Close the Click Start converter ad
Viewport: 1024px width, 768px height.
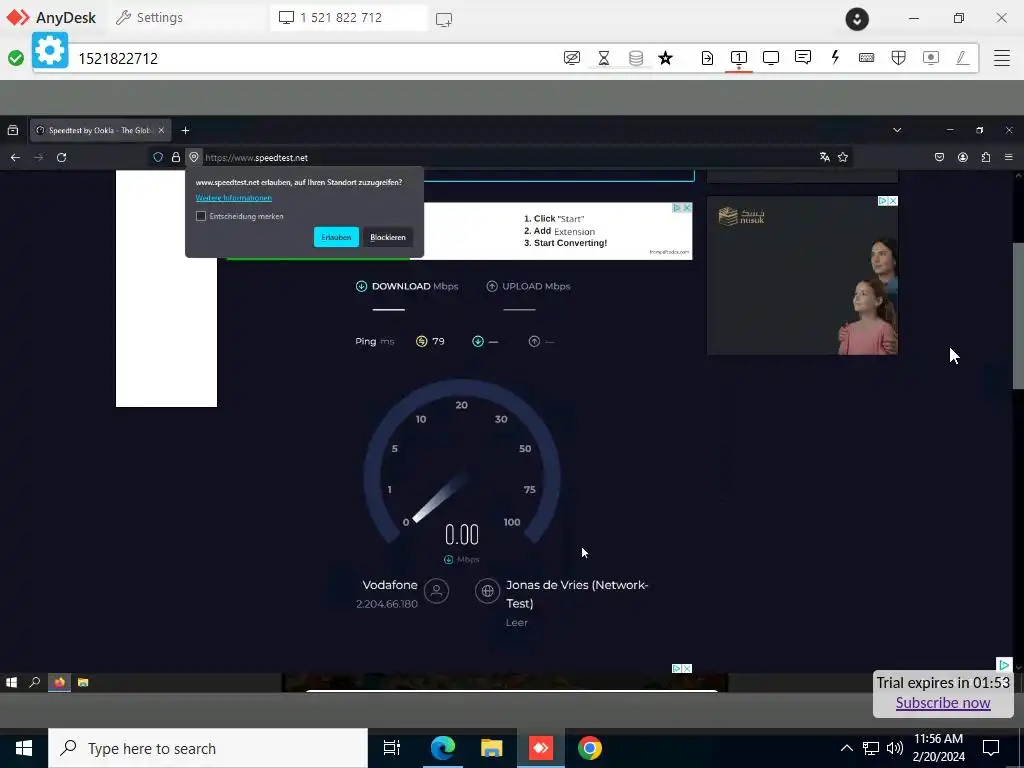tap(687, 208)
